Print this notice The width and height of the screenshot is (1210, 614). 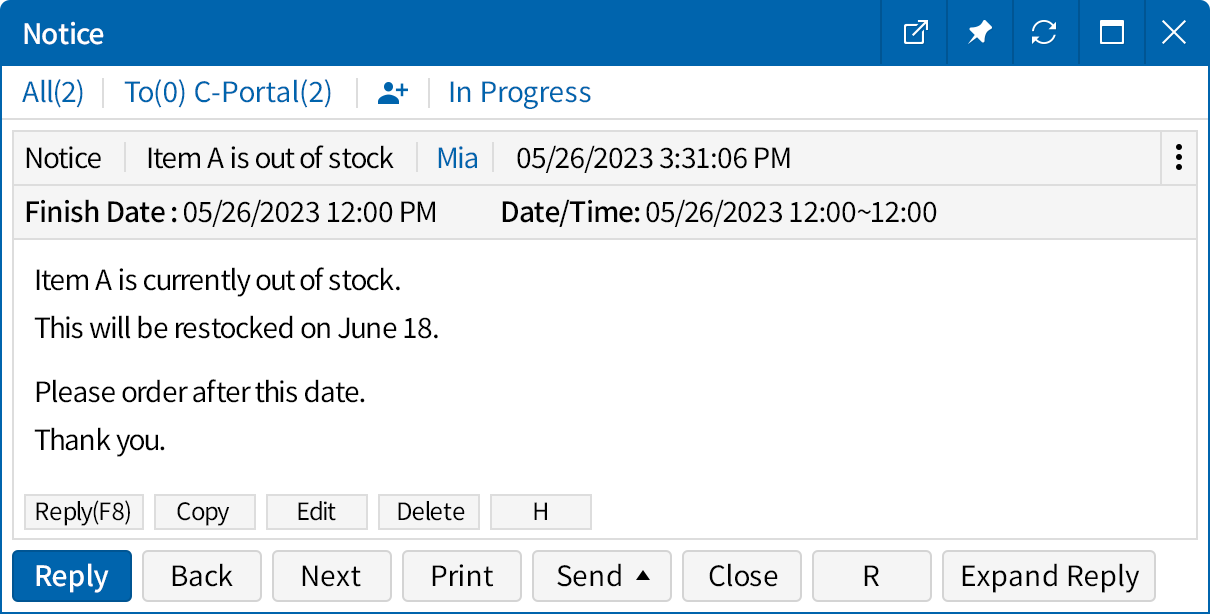click(x=462, y=576)
